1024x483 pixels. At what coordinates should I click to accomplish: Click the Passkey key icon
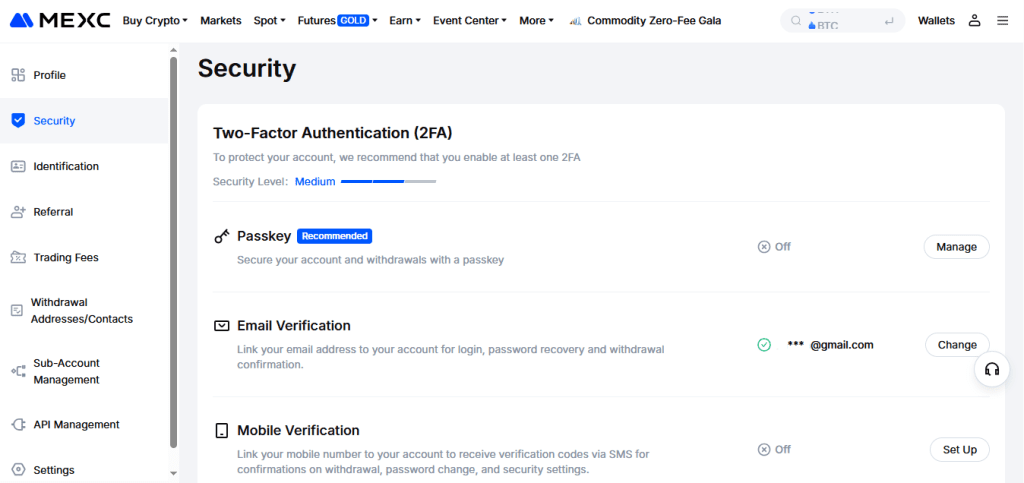coord(221,236)
